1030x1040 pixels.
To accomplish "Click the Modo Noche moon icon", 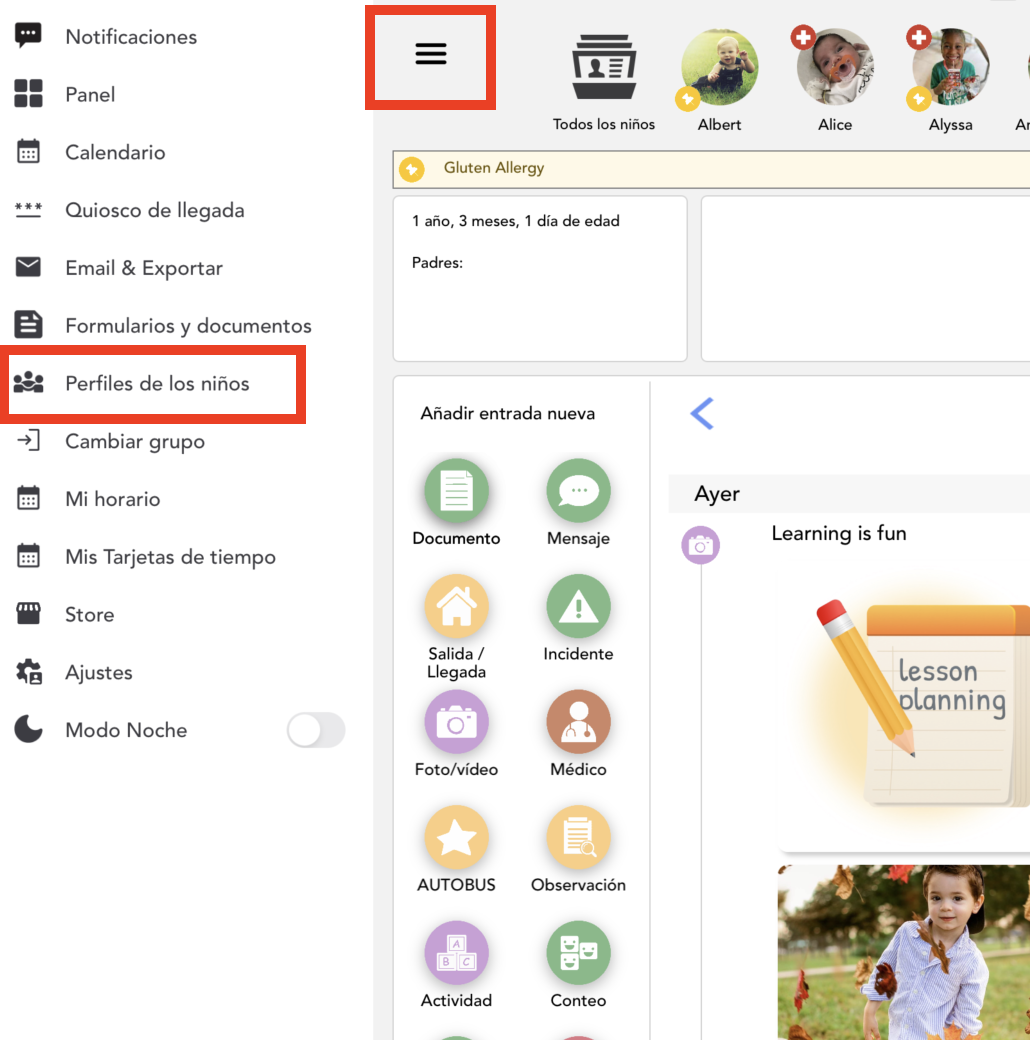I will [28, 729].
